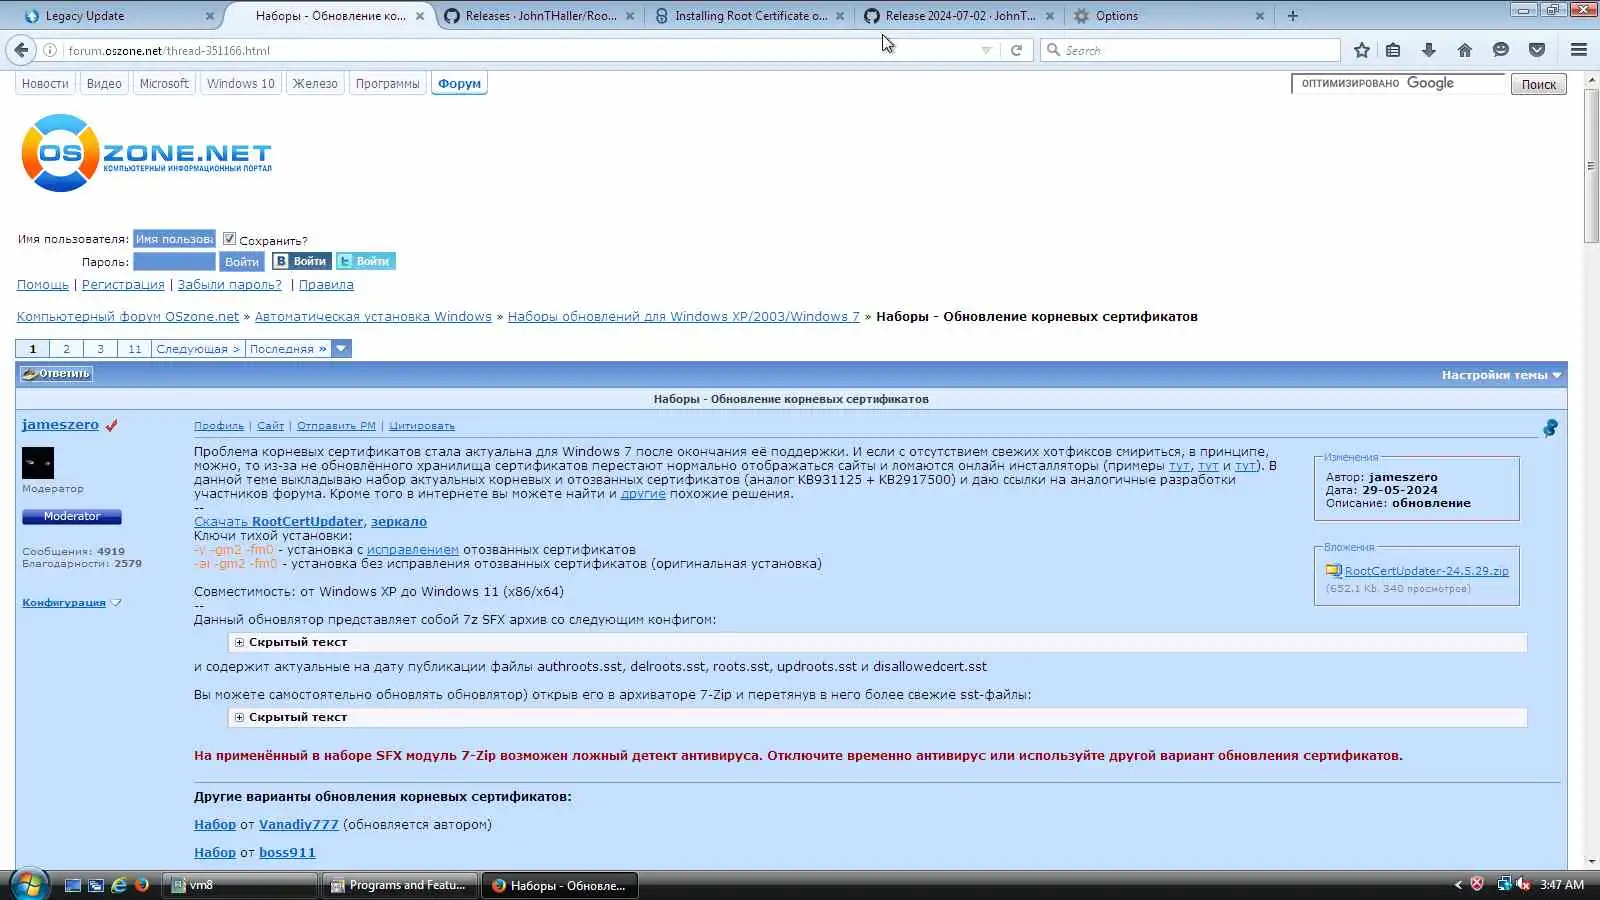Viewport: 1600px width, 900px height.
Task: Click the Войти login button
Action: pos(241,262)
